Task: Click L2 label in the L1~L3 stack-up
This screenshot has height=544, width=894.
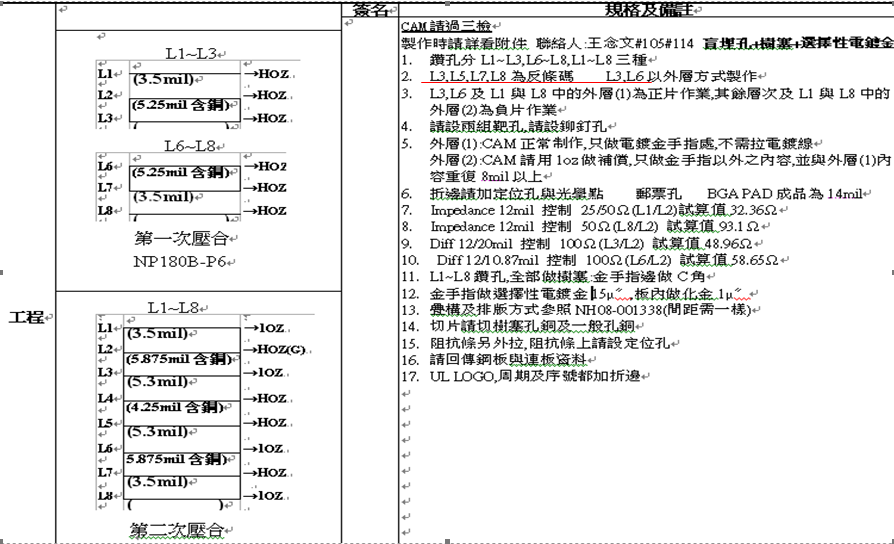Action: tap(106, 95)
